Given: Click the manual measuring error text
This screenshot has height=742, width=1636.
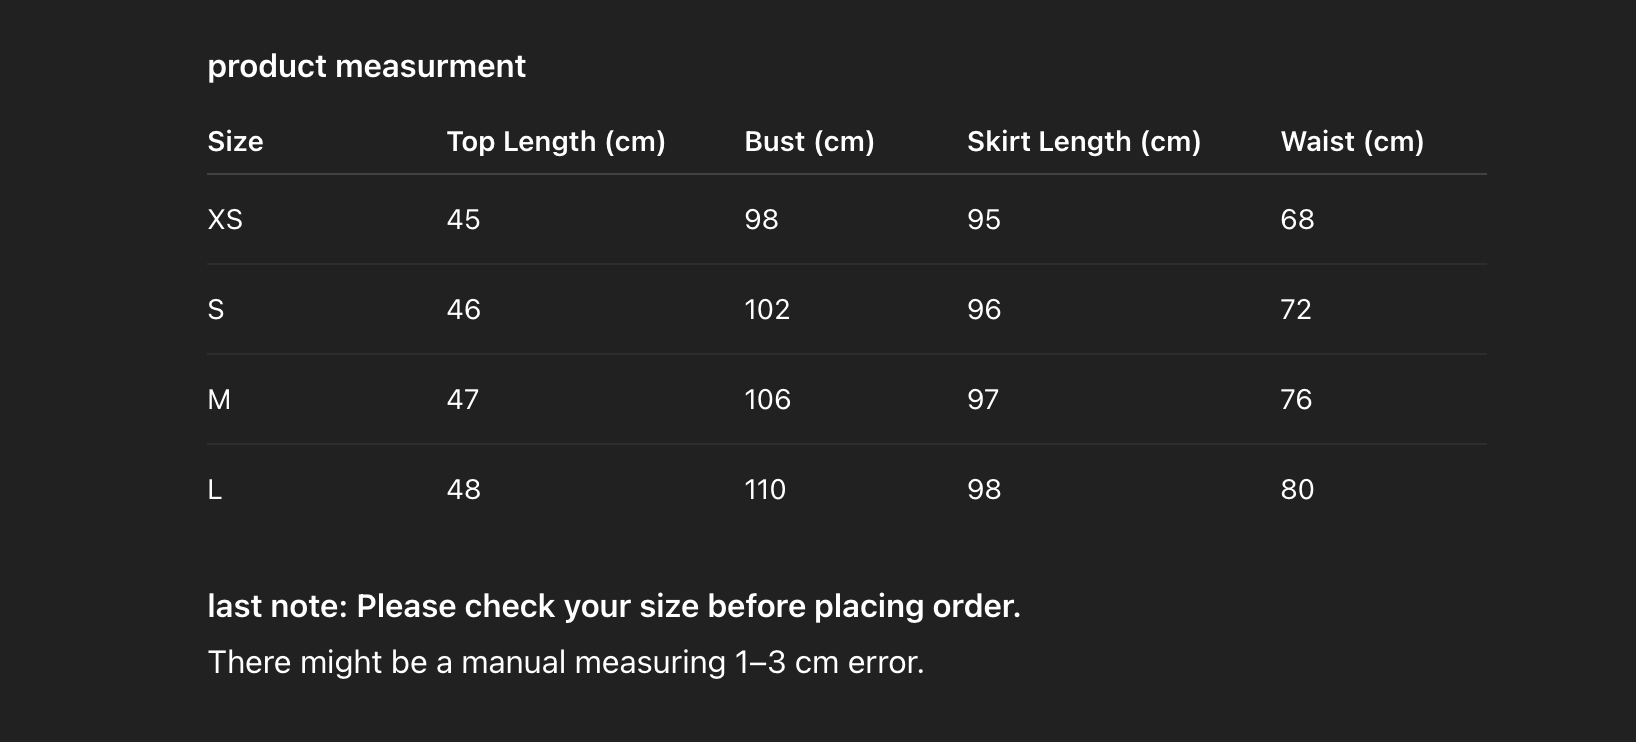Looking at the screenshot, I should click(565, 662).
